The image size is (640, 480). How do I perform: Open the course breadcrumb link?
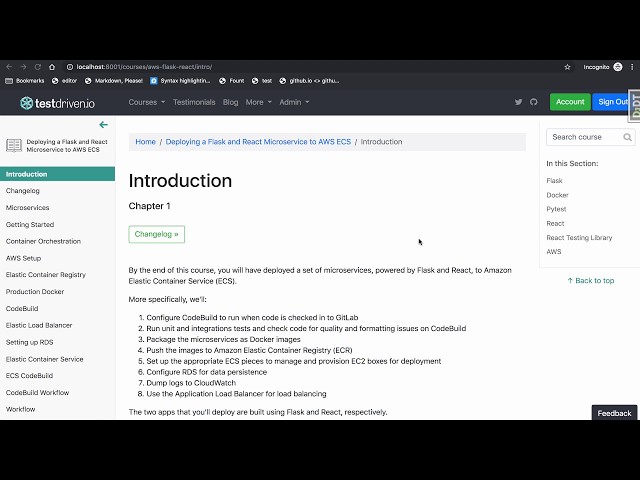(x=258, y=142)
